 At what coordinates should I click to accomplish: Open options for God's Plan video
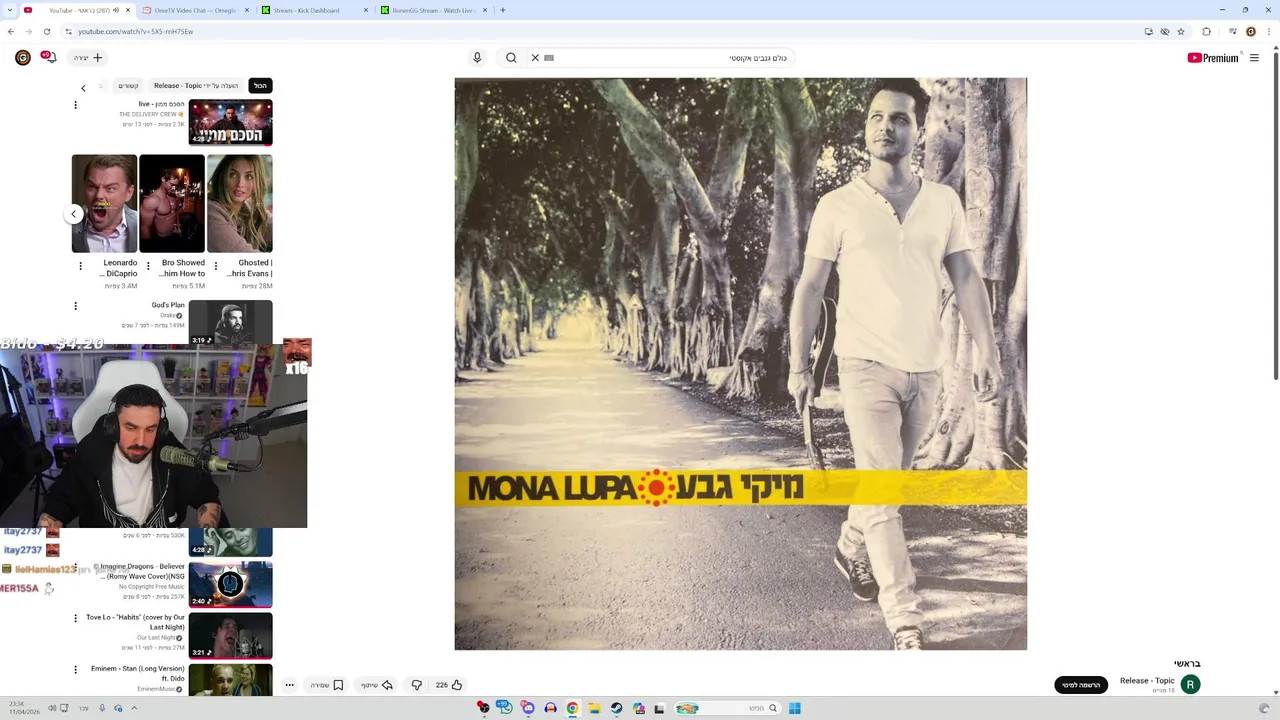(x=75, y=306)
